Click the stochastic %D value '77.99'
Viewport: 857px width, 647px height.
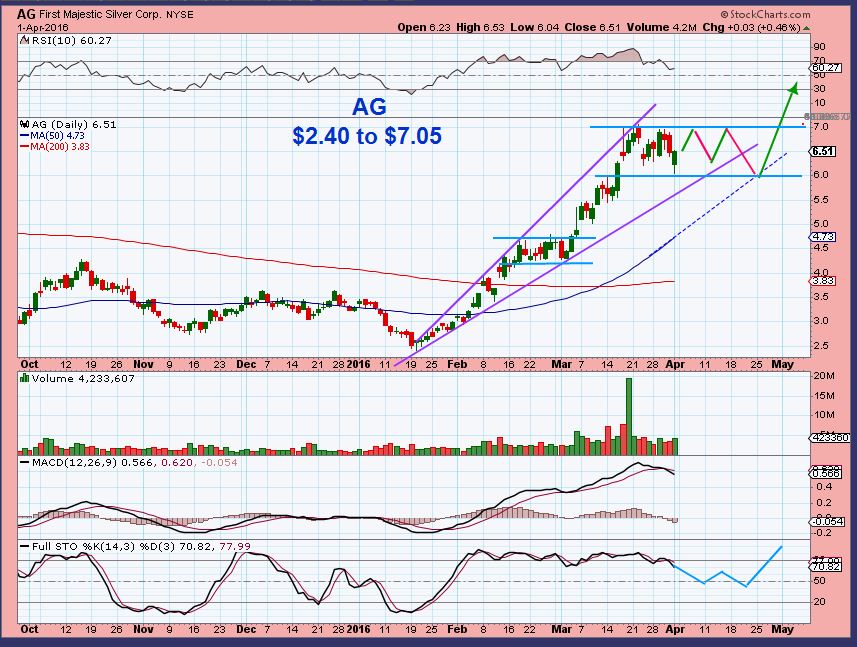(234, 546)
